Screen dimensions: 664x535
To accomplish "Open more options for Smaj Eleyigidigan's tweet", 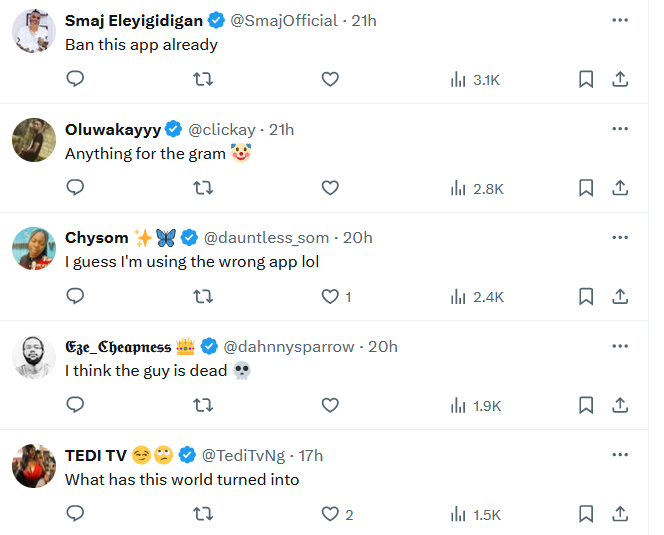I will [x=620, y=20].
